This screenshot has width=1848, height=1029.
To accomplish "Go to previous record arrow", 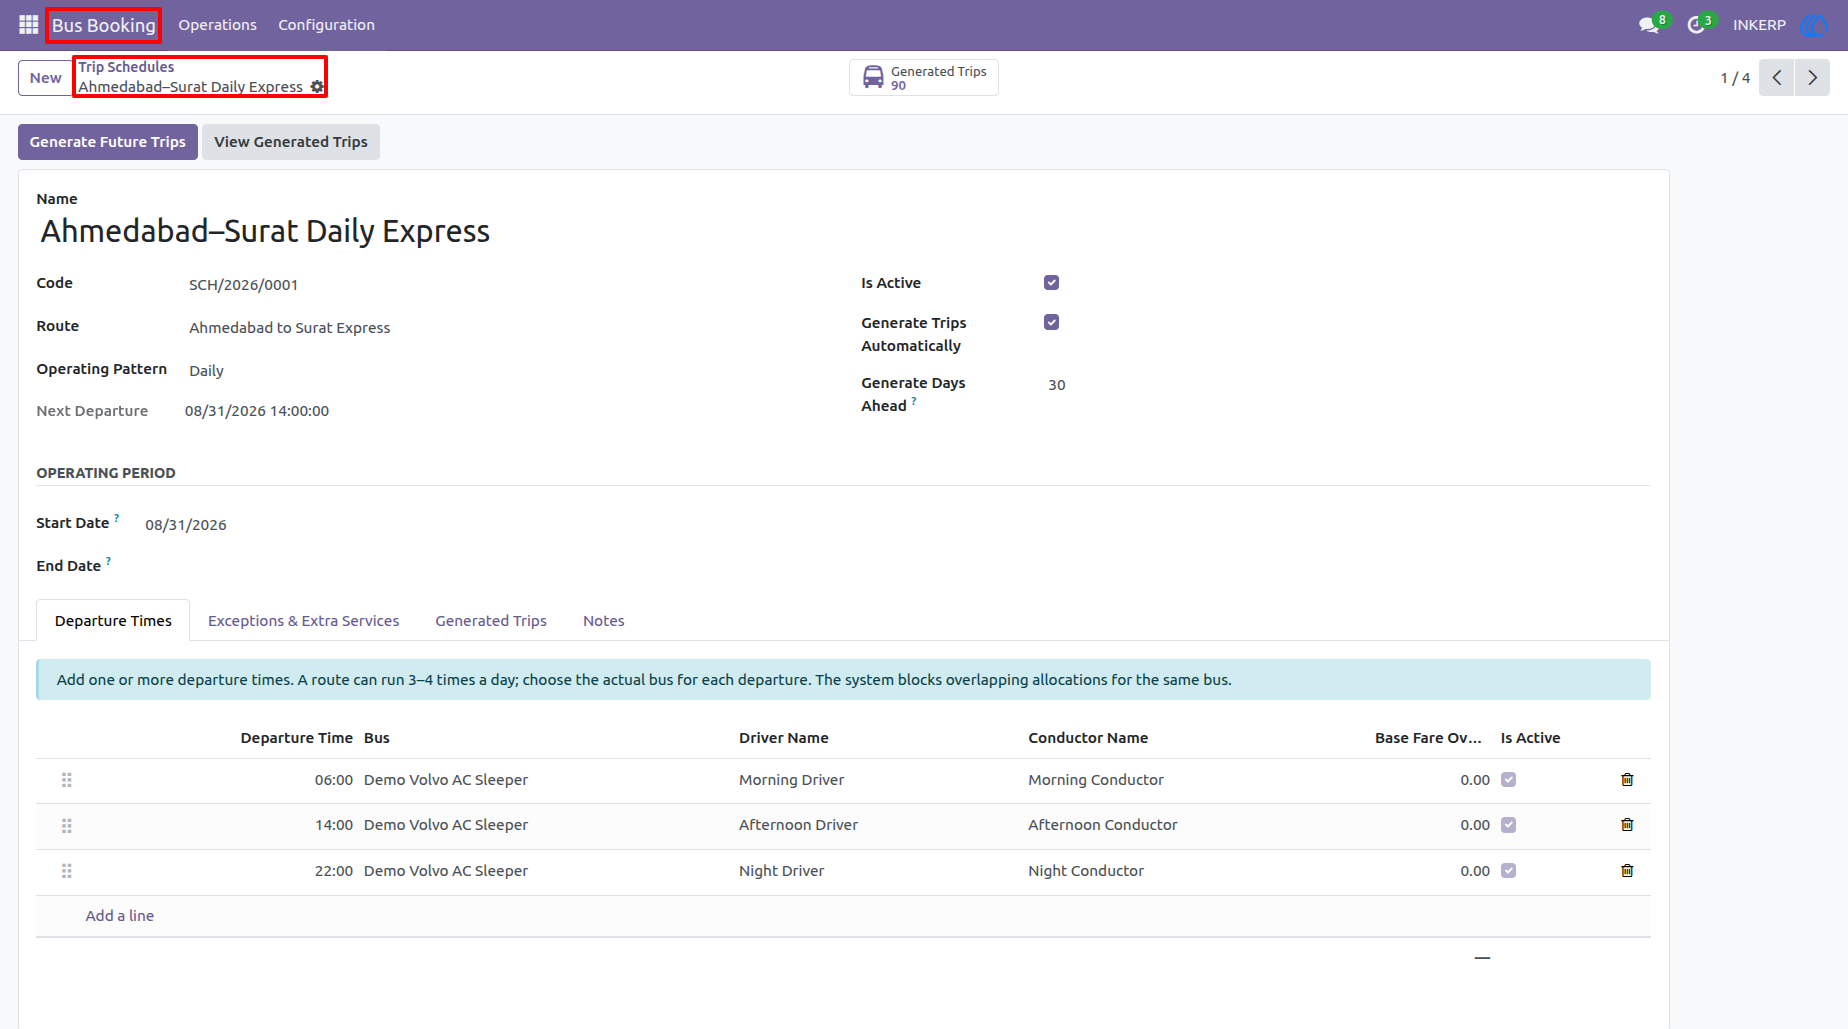I will pyautogui.click(x=1777, y=78).
